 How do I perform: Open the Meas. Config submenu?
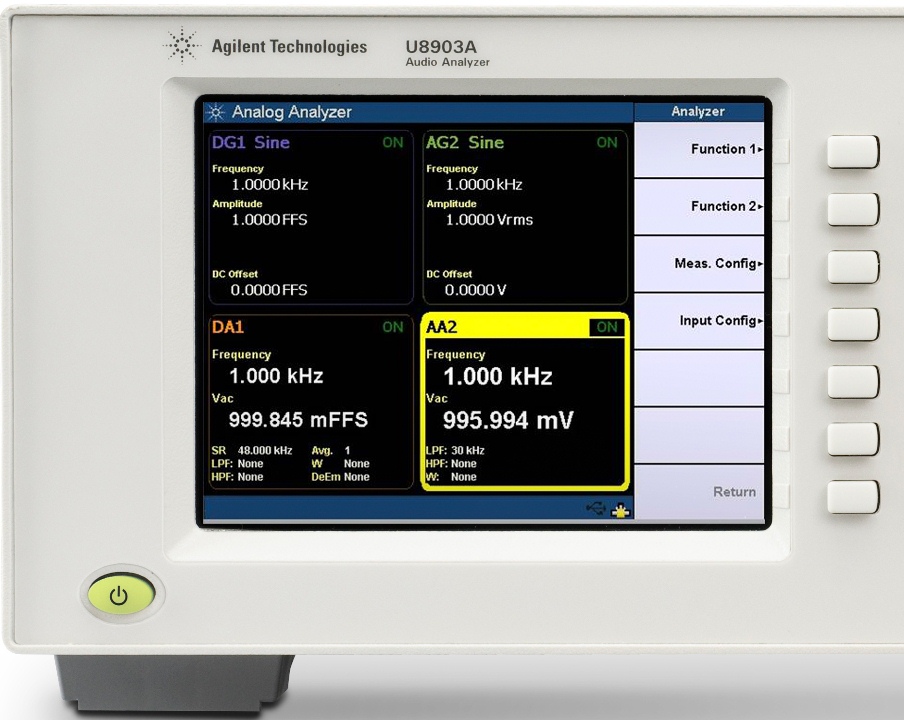pos(699,264)
